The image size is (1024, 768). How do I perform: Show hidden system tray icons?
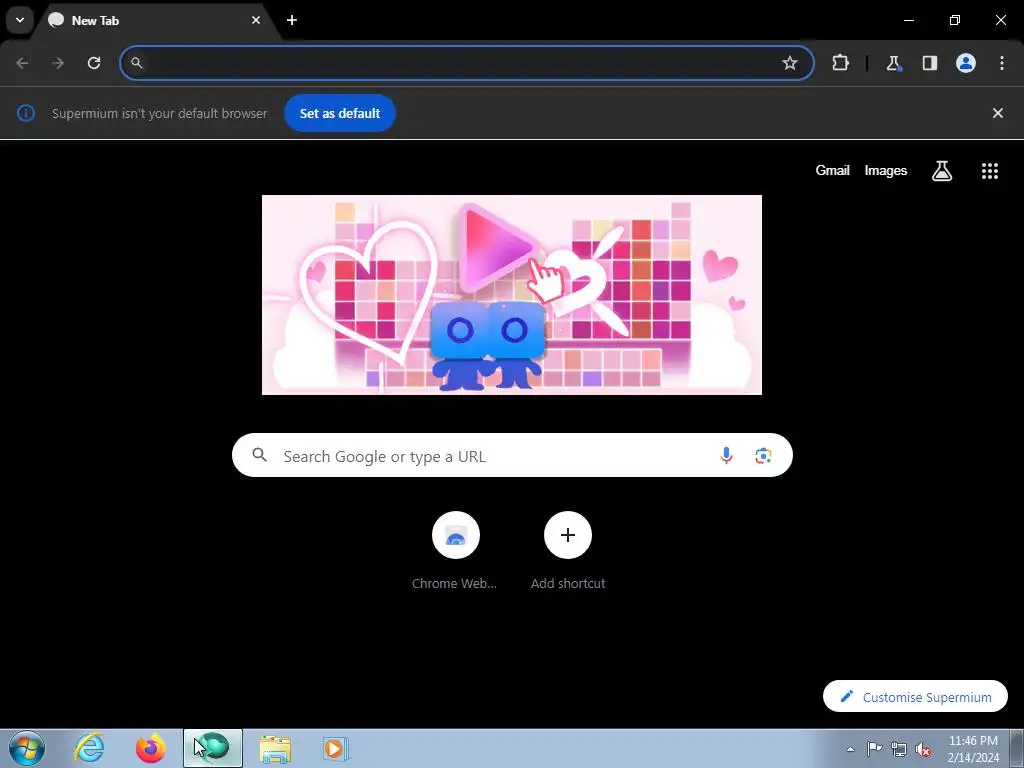click(x=850, y=749)
